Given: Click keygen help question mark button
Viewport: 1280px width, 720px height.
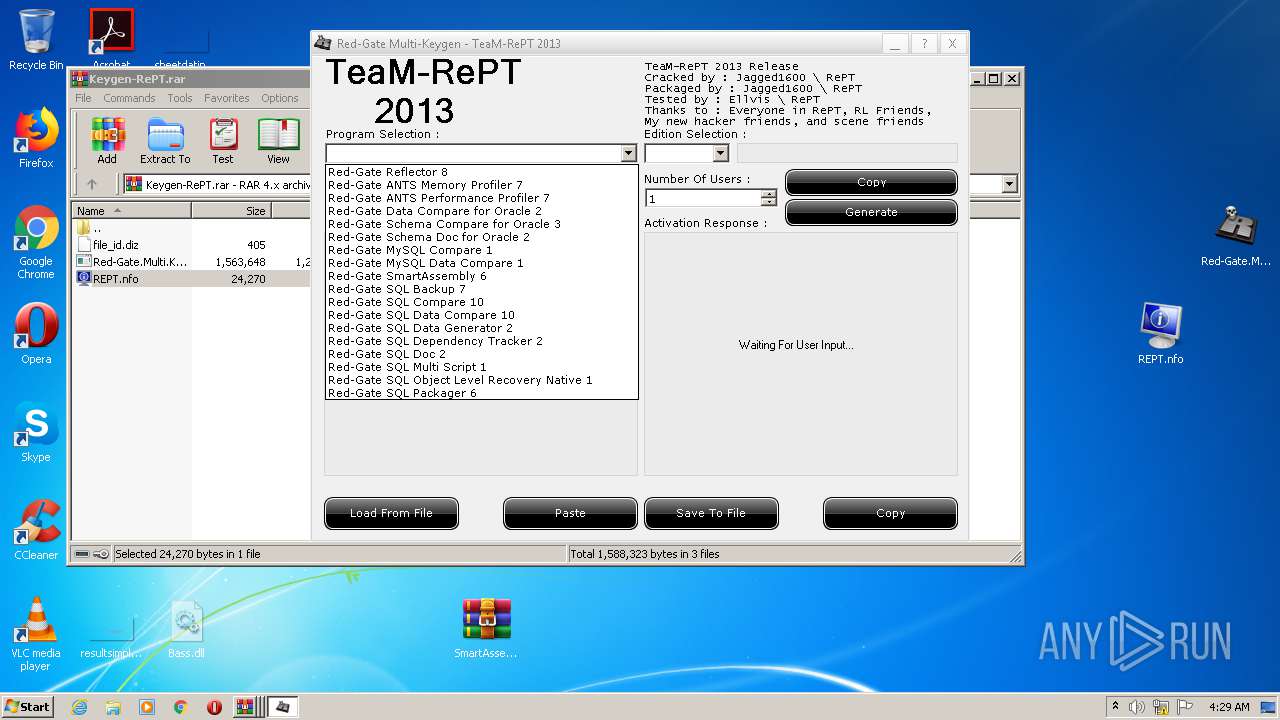Looking at the screenshot, I should (924, 44).
